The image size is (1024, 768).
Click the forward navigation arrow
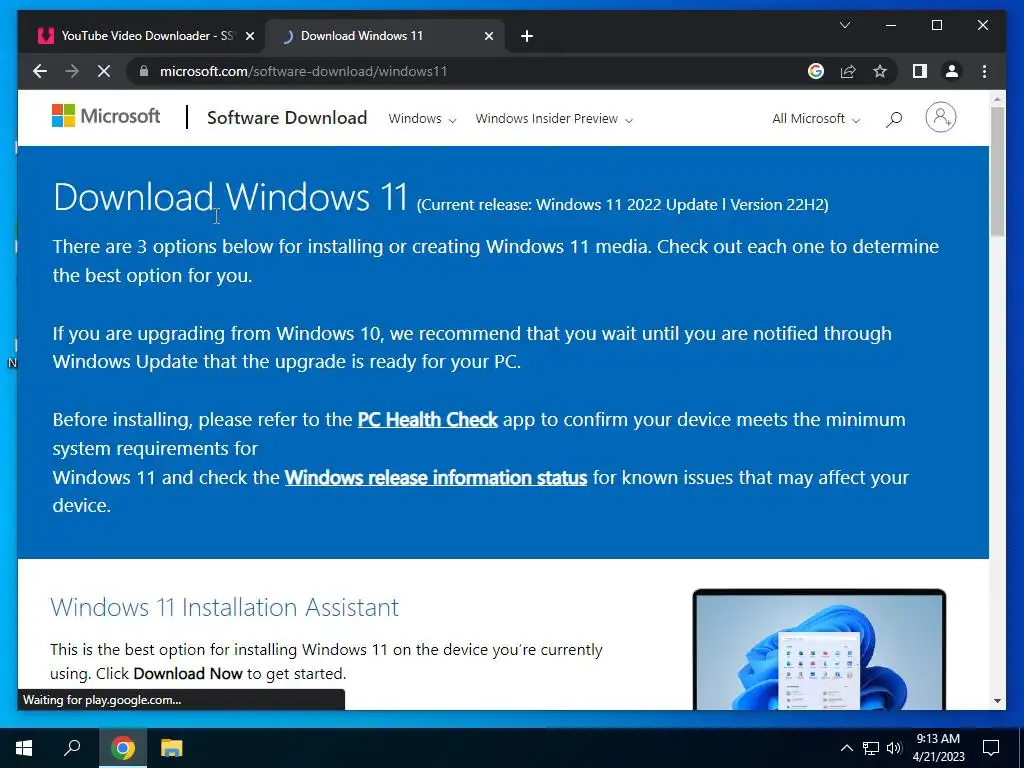click(72, 71)
